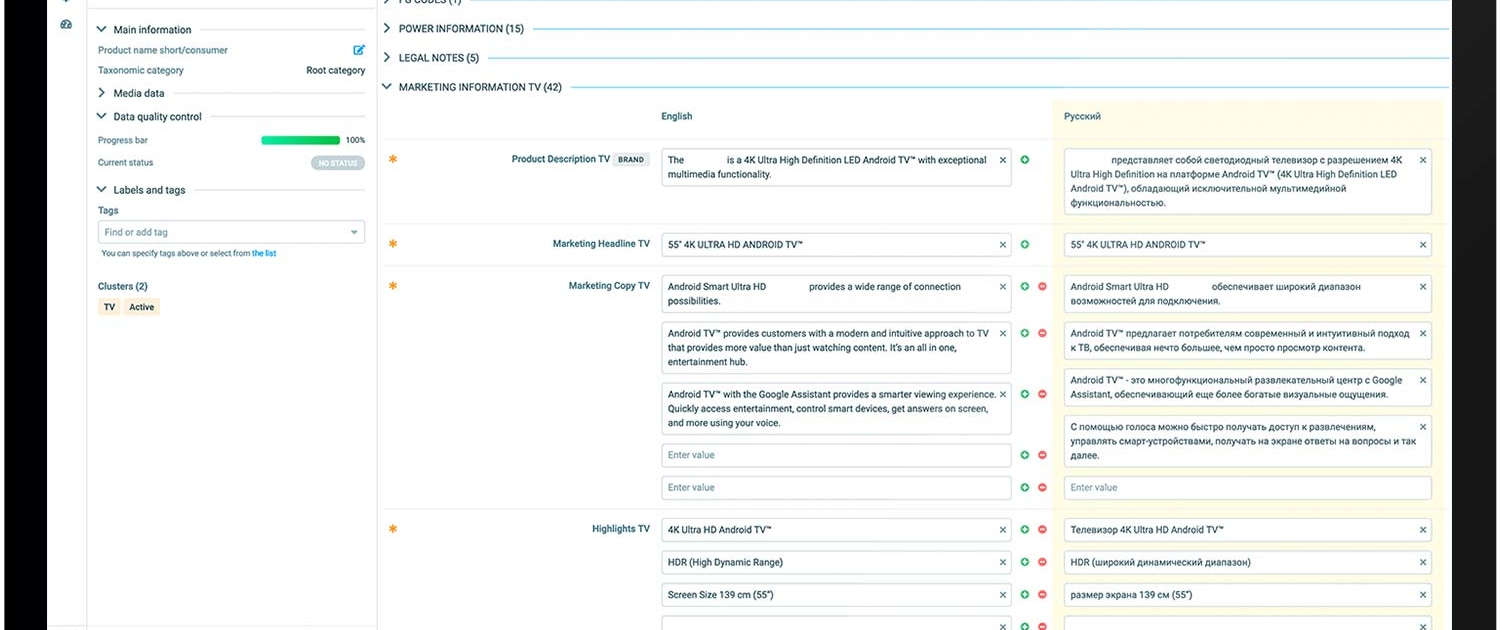Screen dimensions: 1500x630
Task: Remove the 'wide range of connection' copy row
Action: (x=1042, y=287)
